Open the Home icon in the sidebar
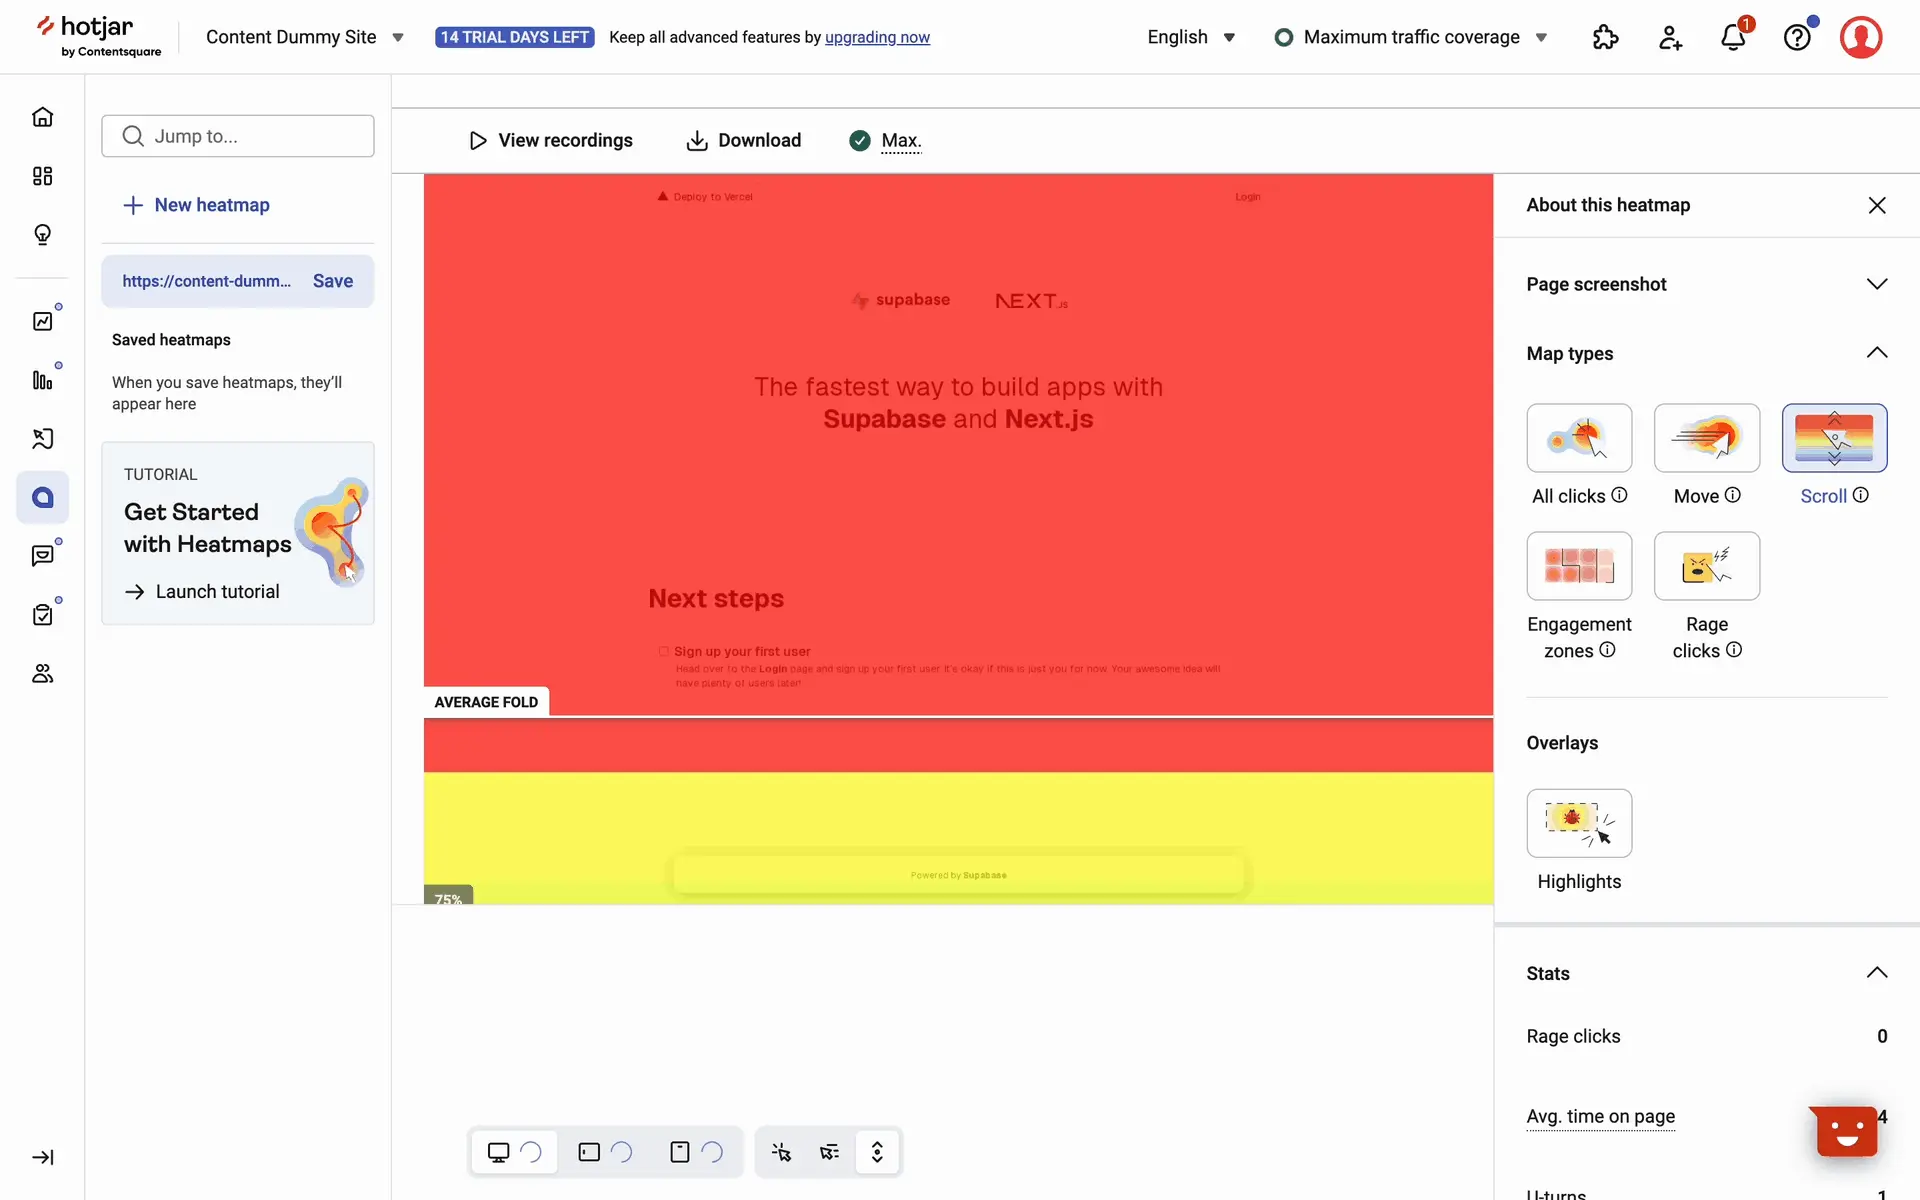The width and height of the screenshot is (1920, 1200). point(42,117)
